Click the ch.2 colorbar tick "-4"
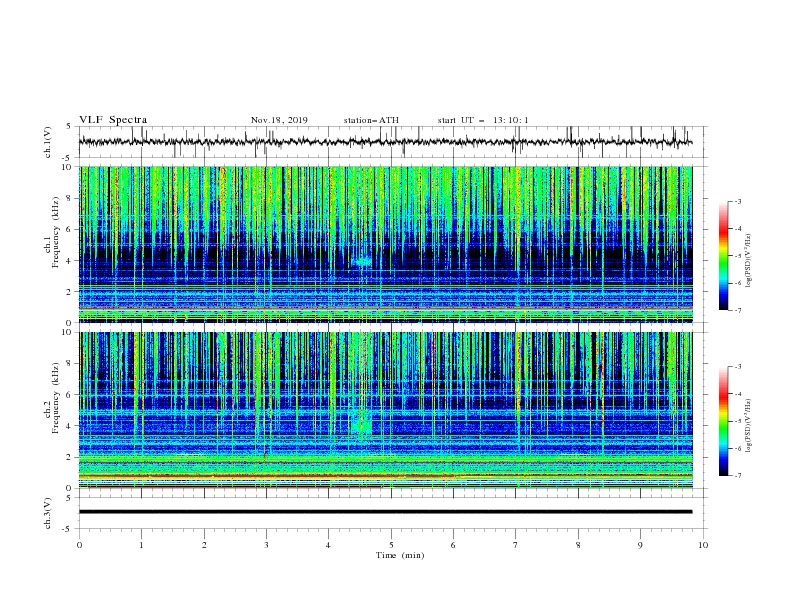 click(738, 394)
